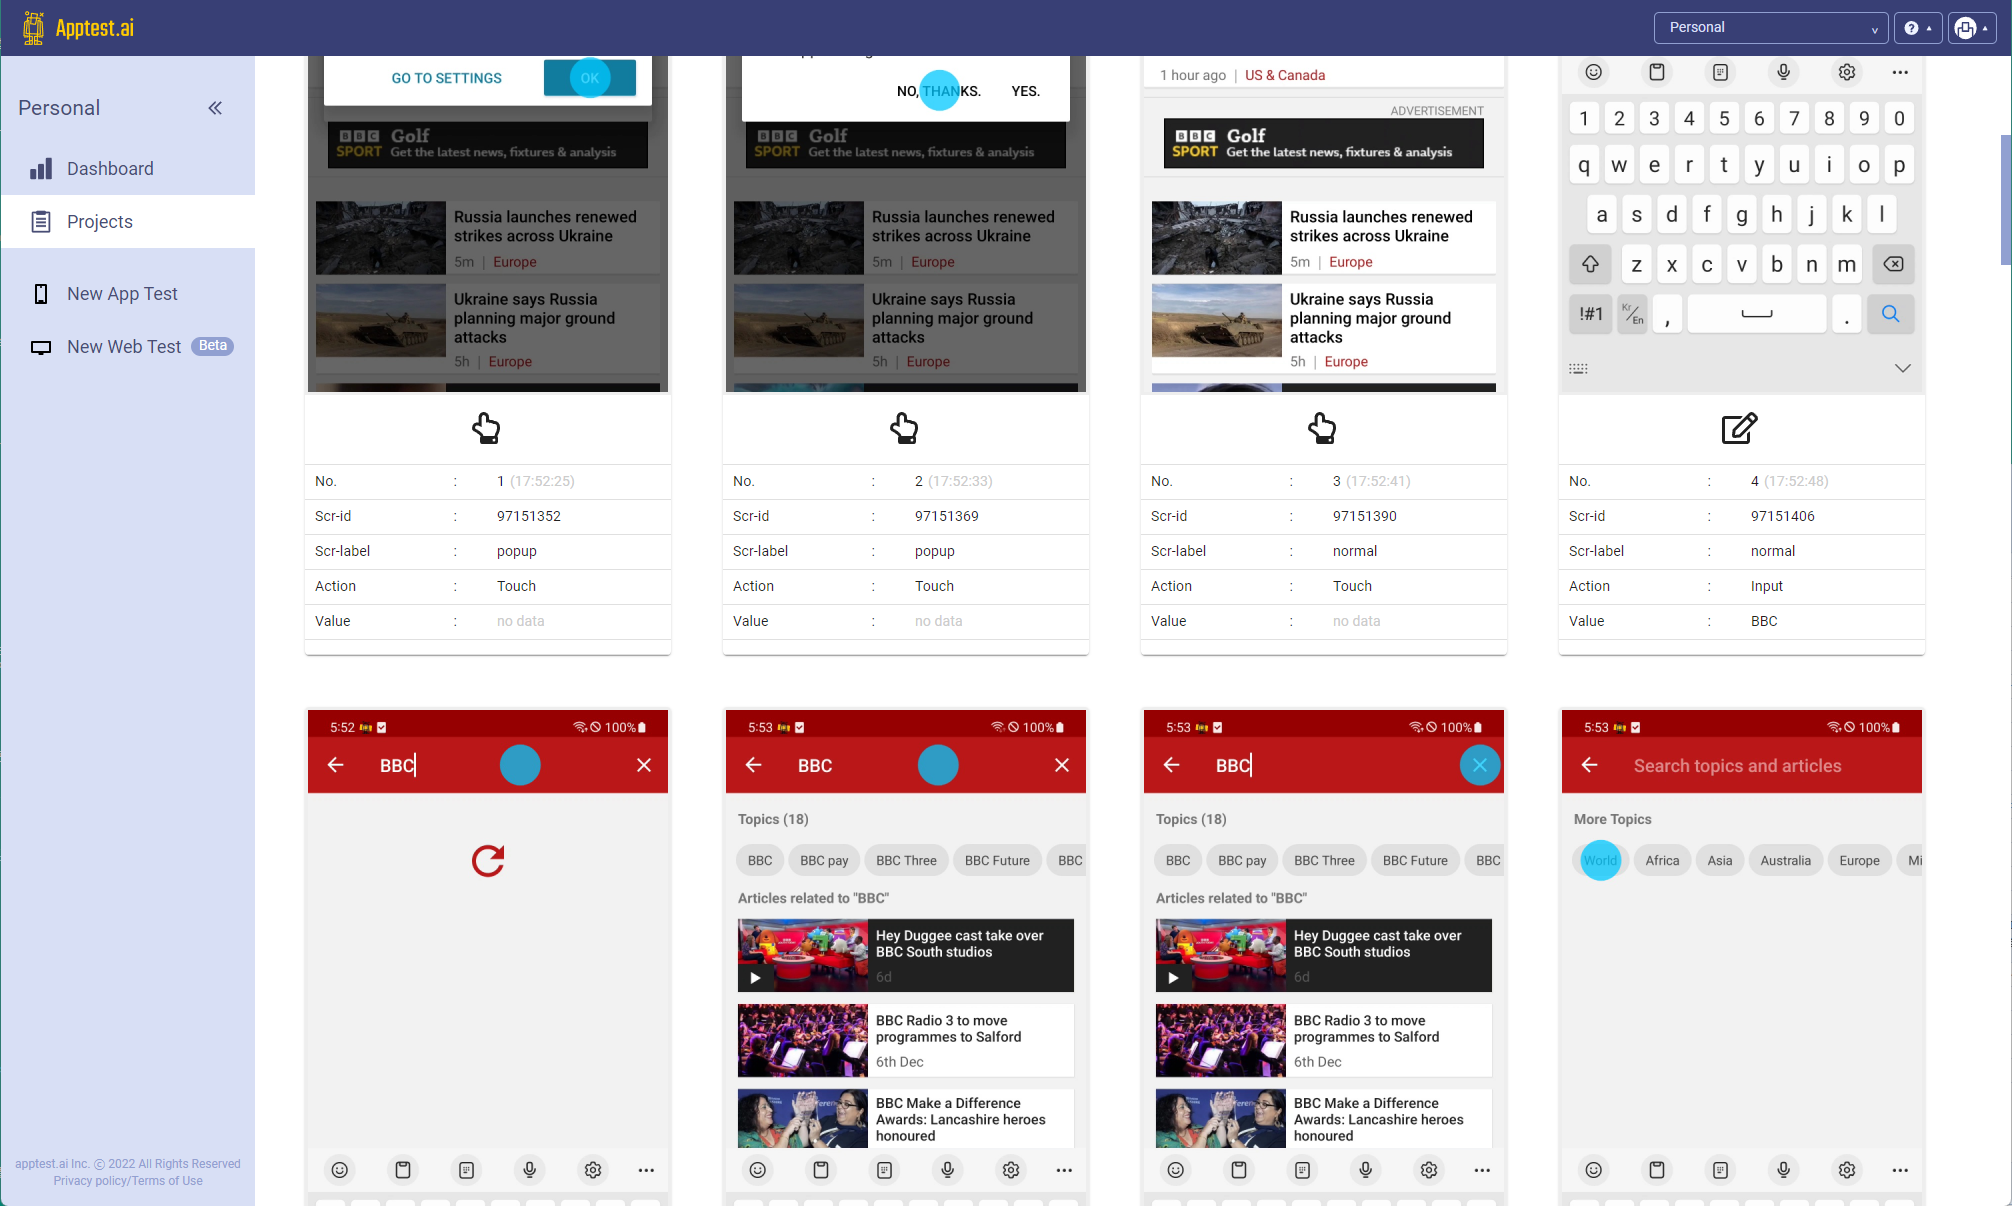The height and width of the screenshot is (1206, 2012).
Task: Click the keyboard hide chevron in step 4
Action: click(x=1903, y=368)
